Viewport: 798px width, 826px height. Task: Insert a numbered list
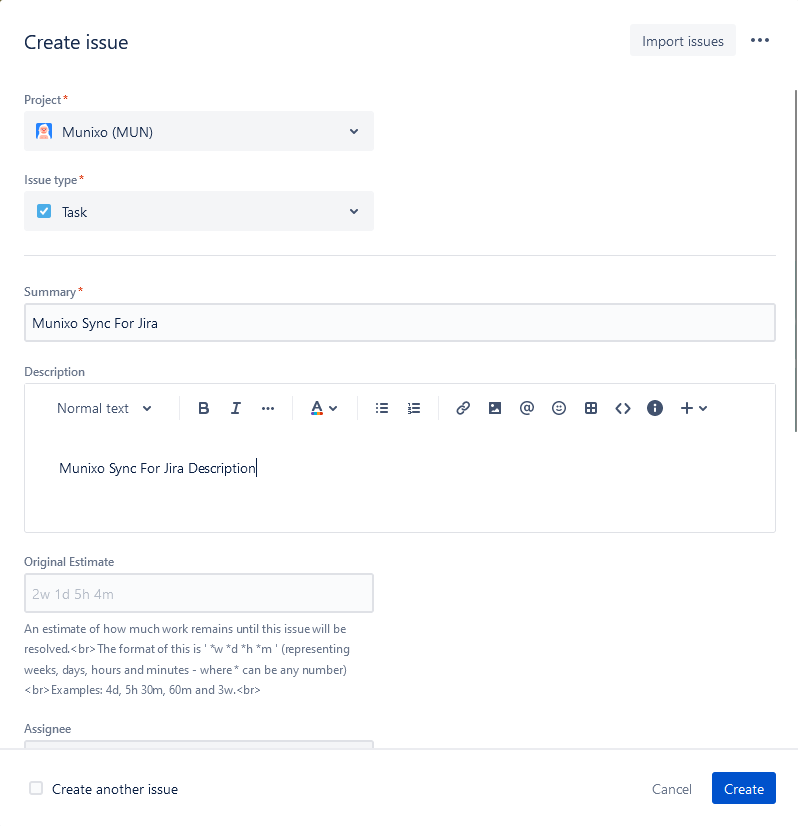click(x=414, y=408)
